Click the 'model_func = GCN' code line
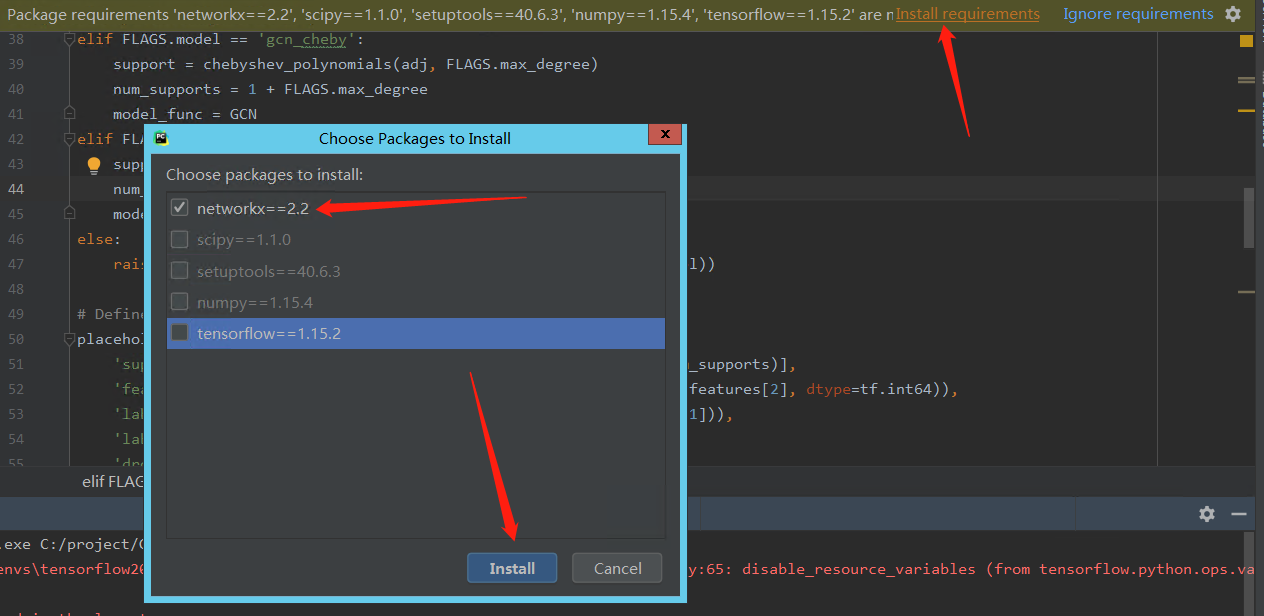The image size is (1264, 616). pos(185,114)
